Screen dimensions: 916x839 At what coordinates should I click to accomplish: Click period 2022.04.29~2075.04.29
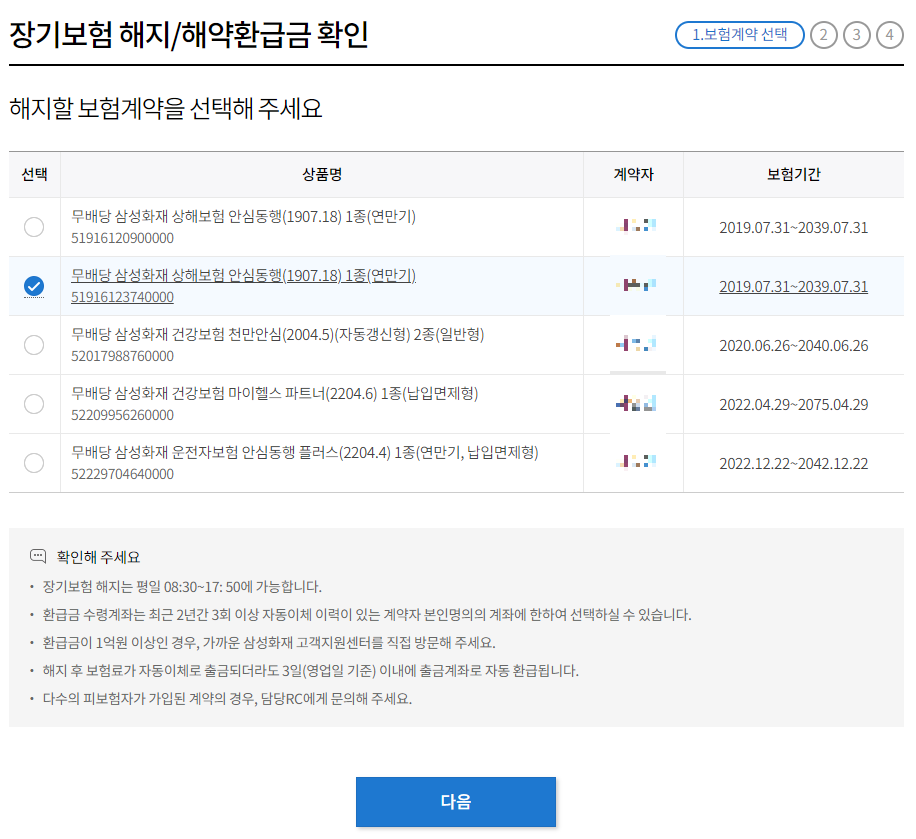[793, 405]
